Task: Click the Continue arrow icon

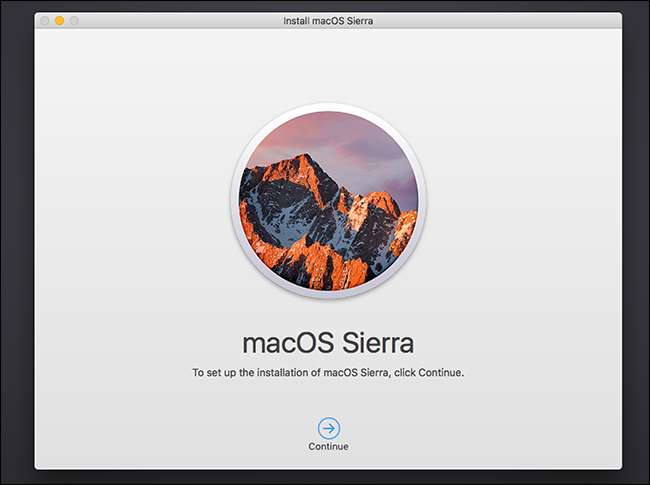Action: 329,428
